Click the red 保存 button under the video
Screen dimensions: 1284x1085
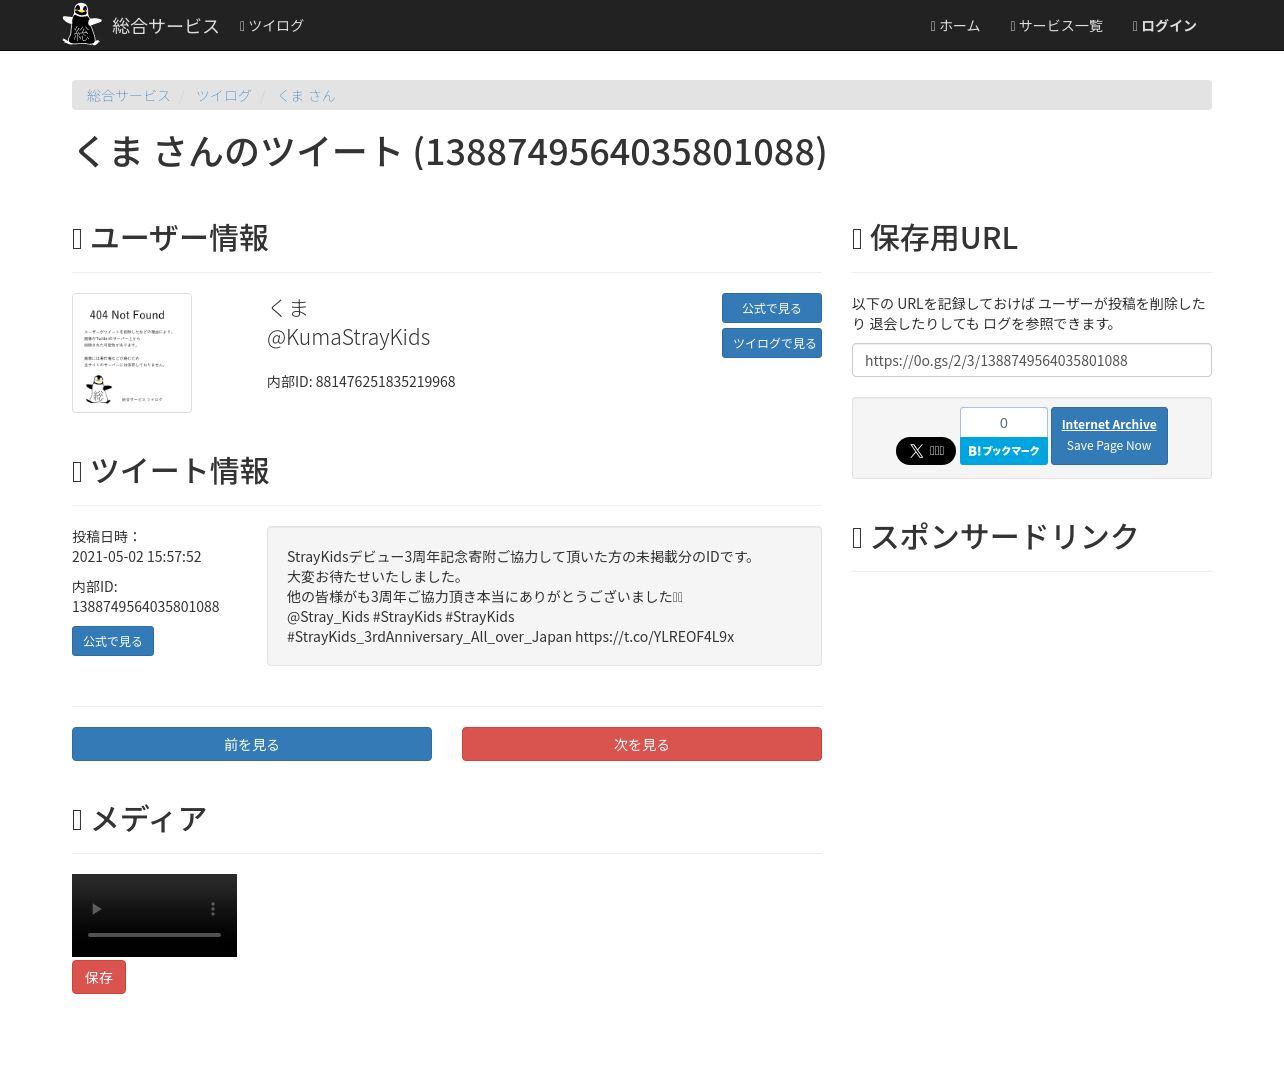(x=99, y=977)
